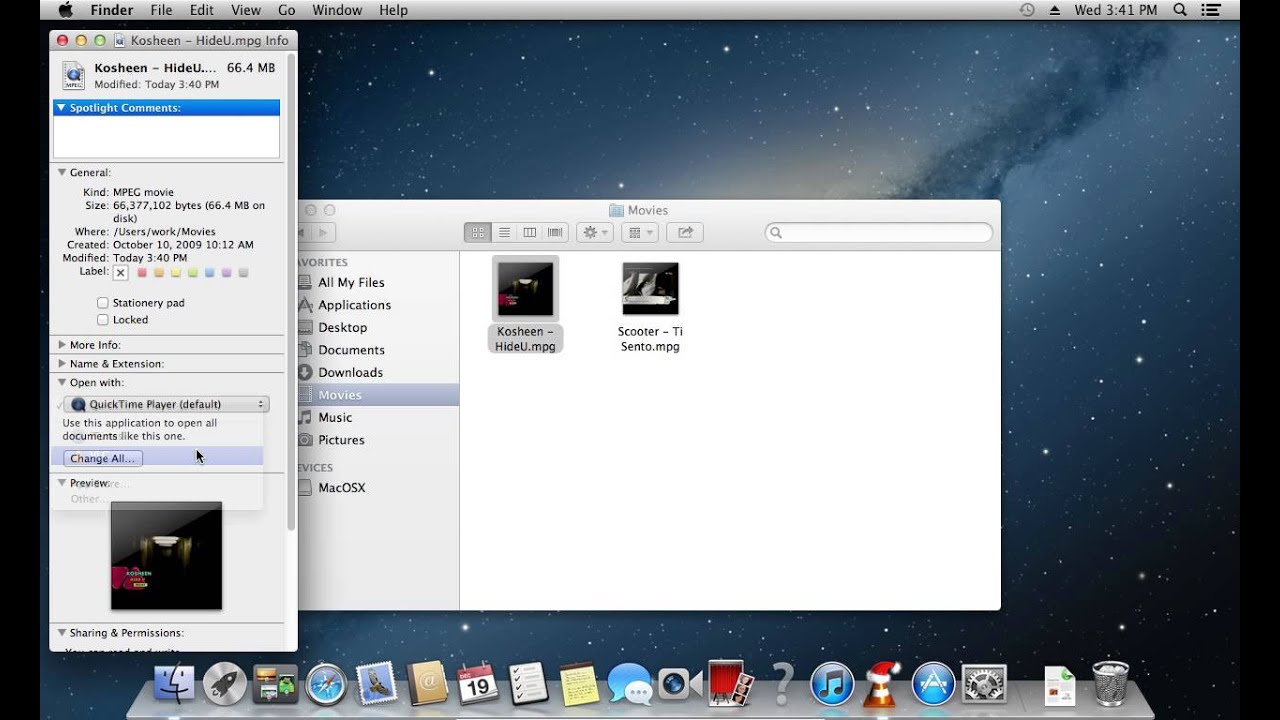Collapse the General section
Viewport: 1280px width, 720px height.
pos(61,172)
